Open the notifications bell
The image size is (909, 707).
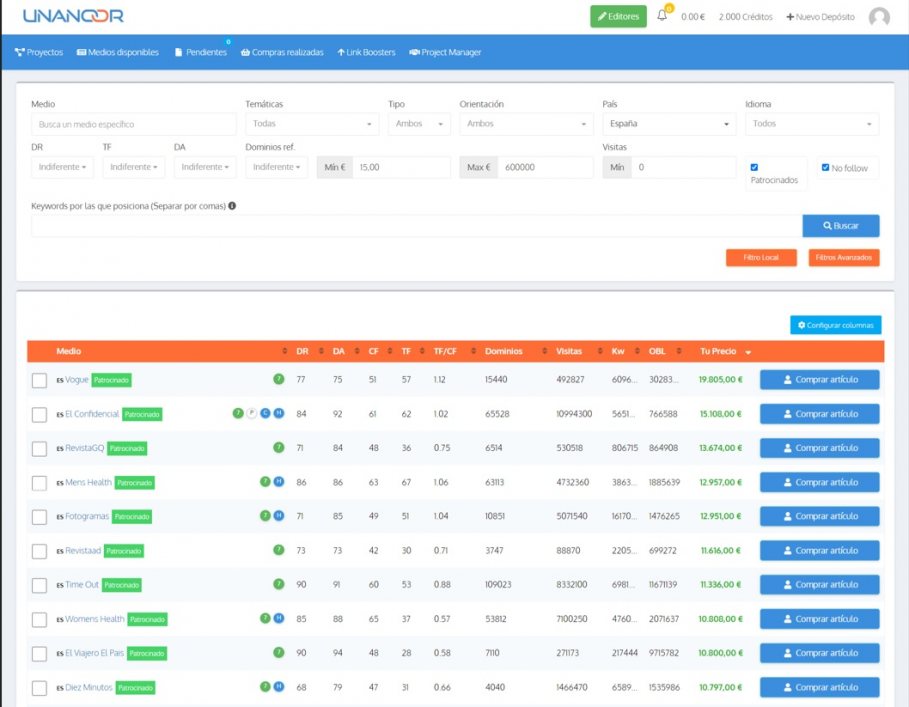662,16
